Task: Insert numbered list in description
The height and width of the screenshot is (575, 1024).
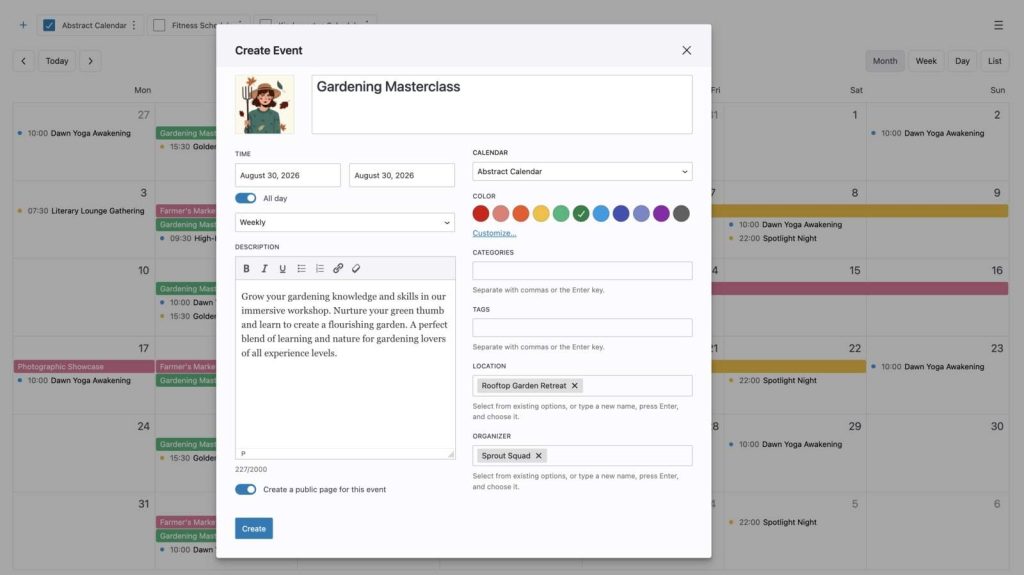Action: (319, 269)
